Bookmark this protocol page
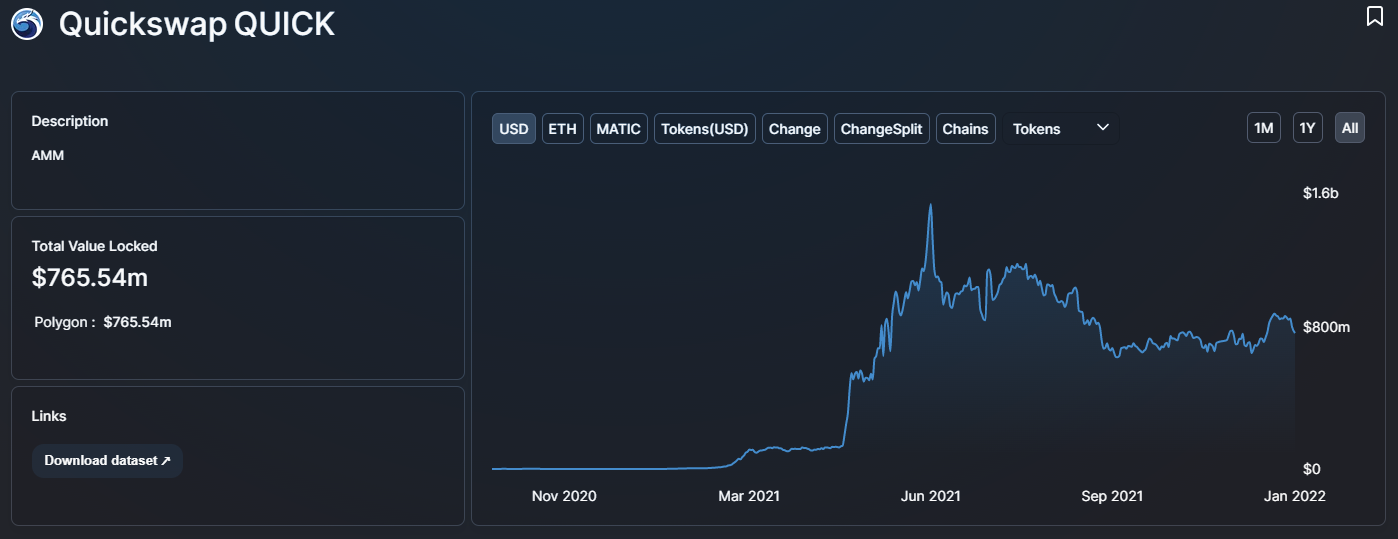 1374,16
